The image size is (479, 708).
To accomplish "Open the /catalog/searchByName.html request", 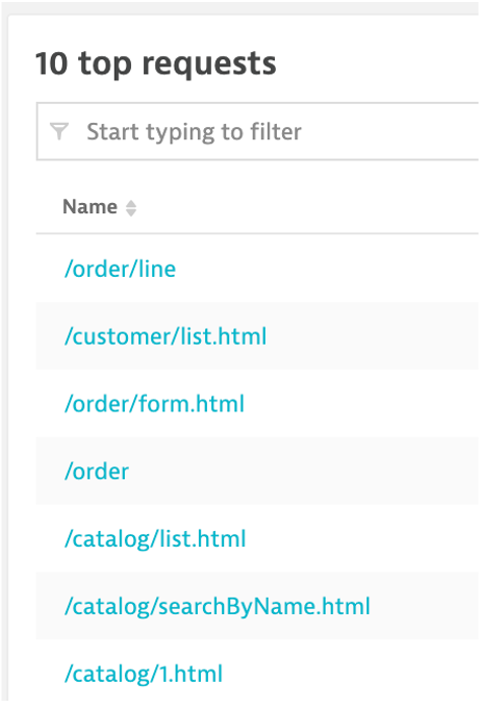I will tap(217, 606).
